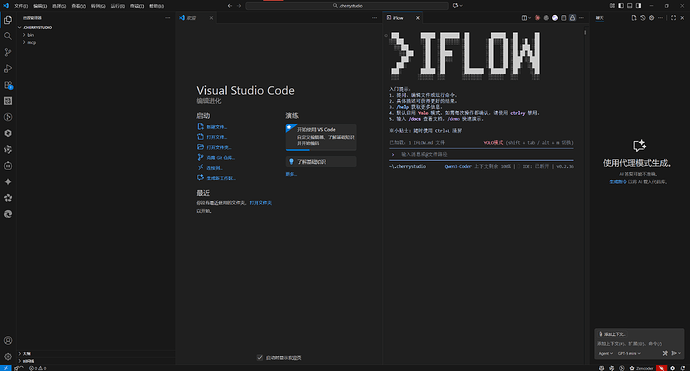Open the Selection menu
The height and width of the screenshot is (371, 690).
(59, 6)
